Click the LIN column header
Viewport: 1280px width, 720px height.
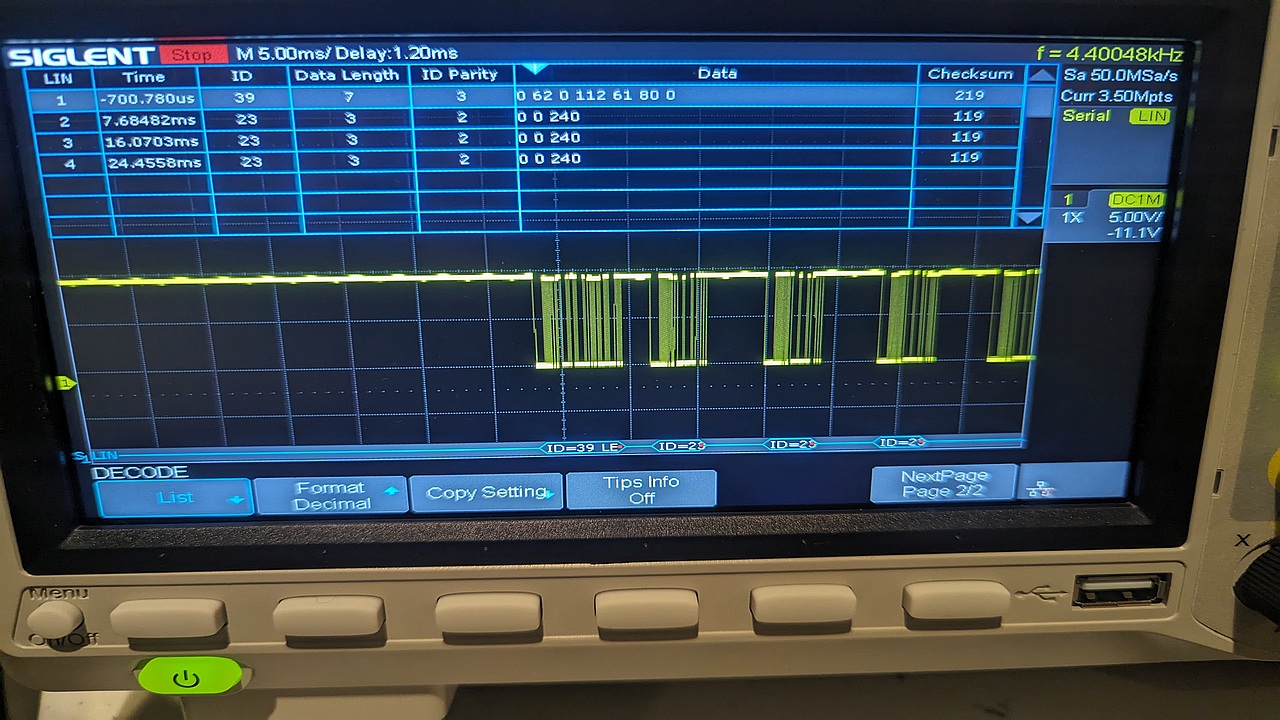click(59, 78)
